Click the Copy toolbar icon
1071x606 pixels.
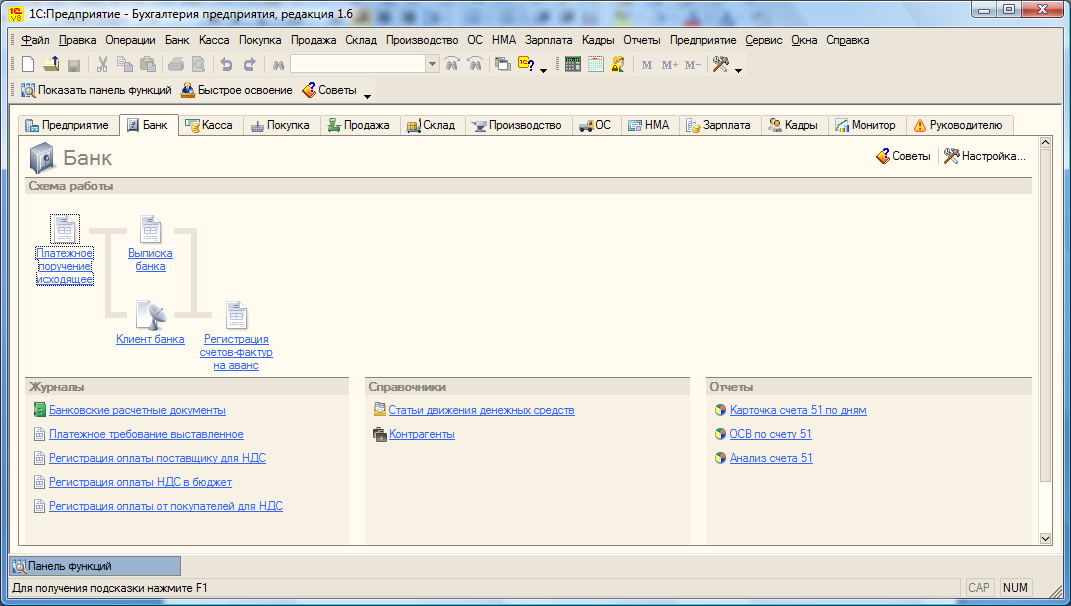(x=125, y=64)
